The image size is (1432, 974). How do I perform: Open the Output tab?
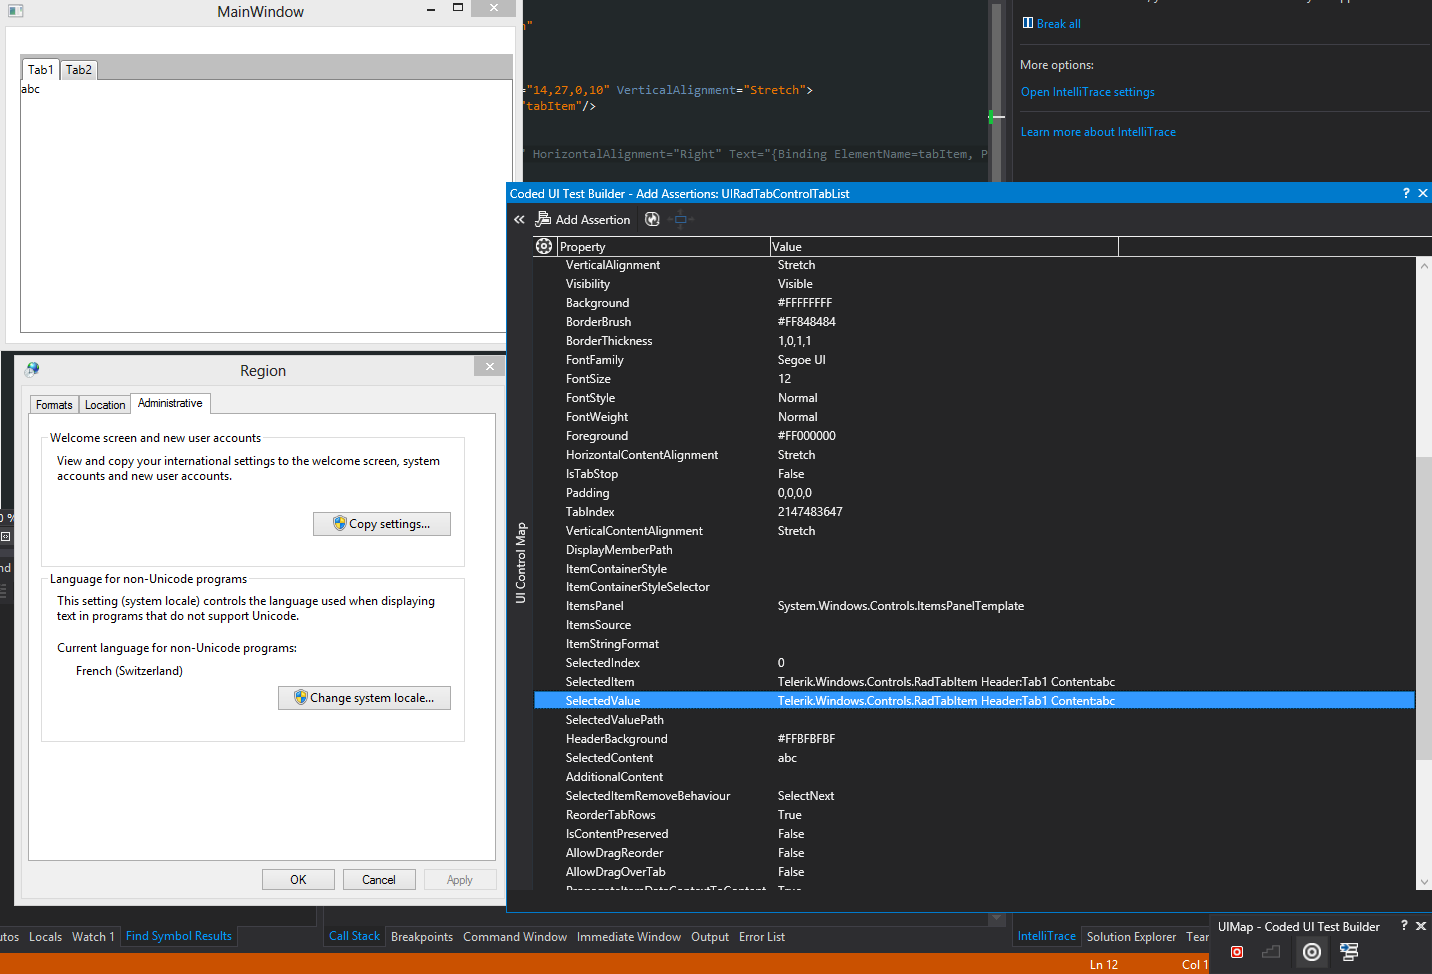coord(710,937)
